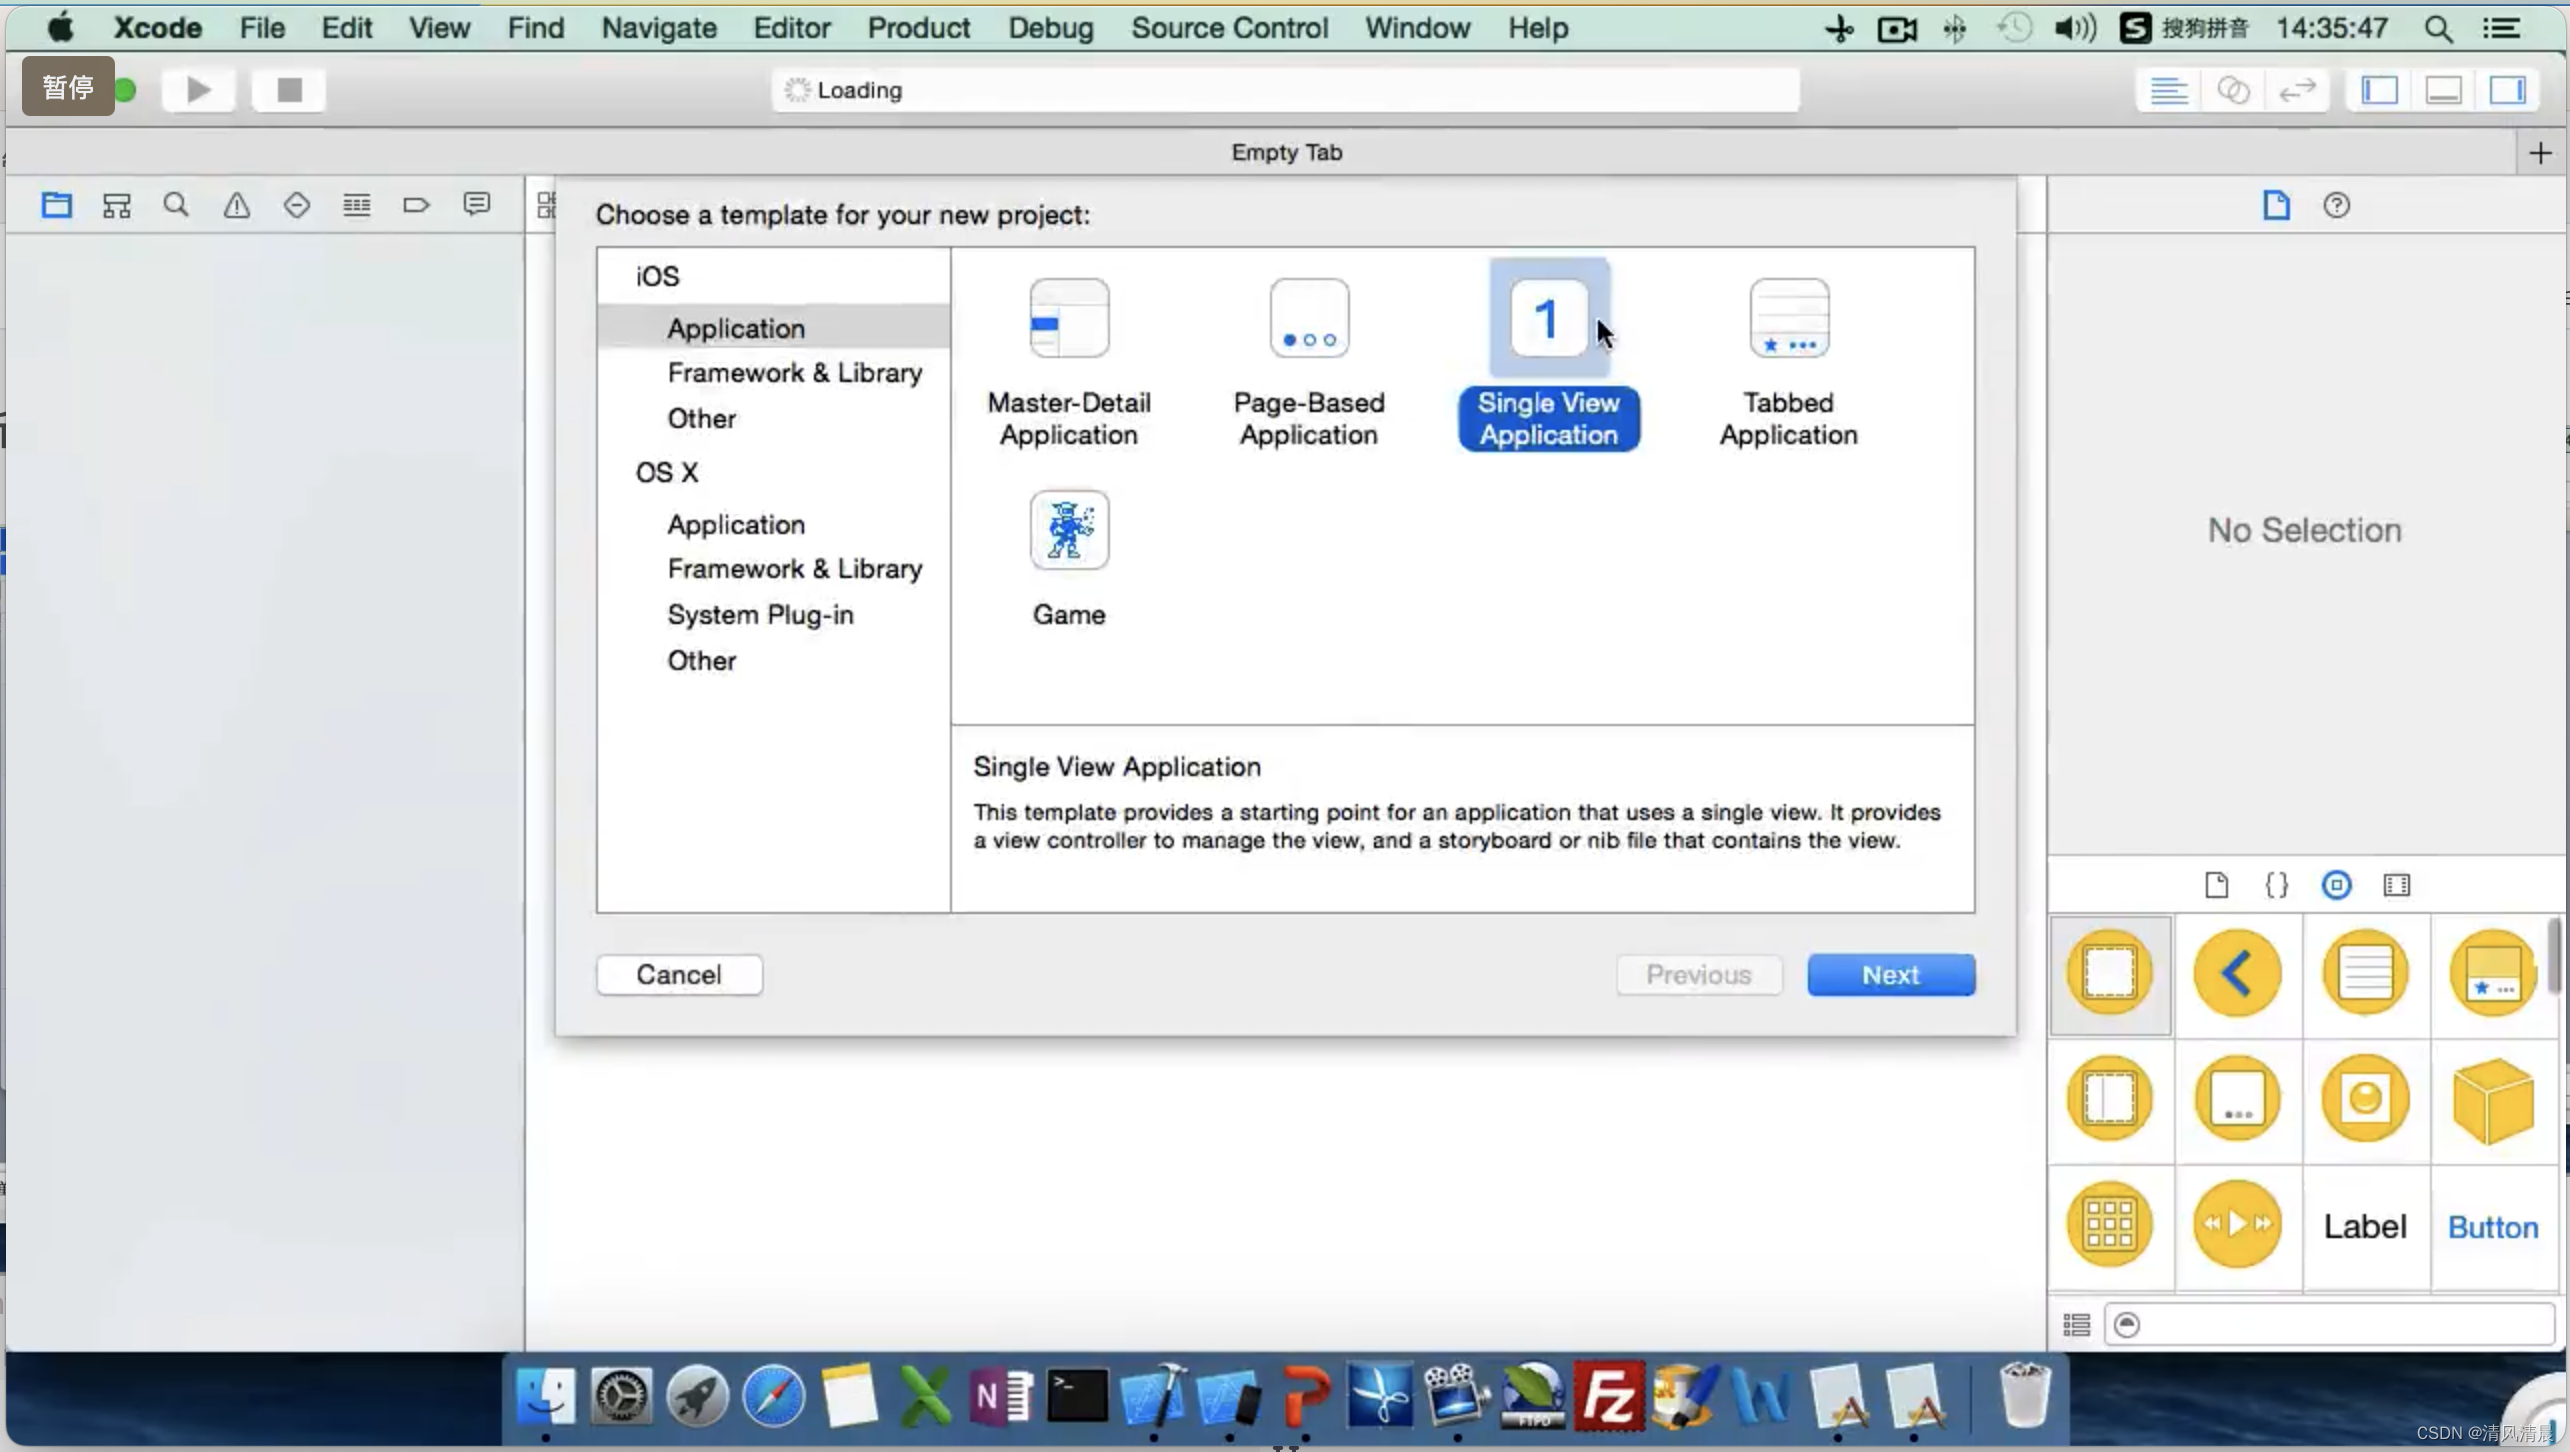Viewport: 2570px width, 1452px height.
Task: Add a new tab with plus button
Action: click(2540, 153)
